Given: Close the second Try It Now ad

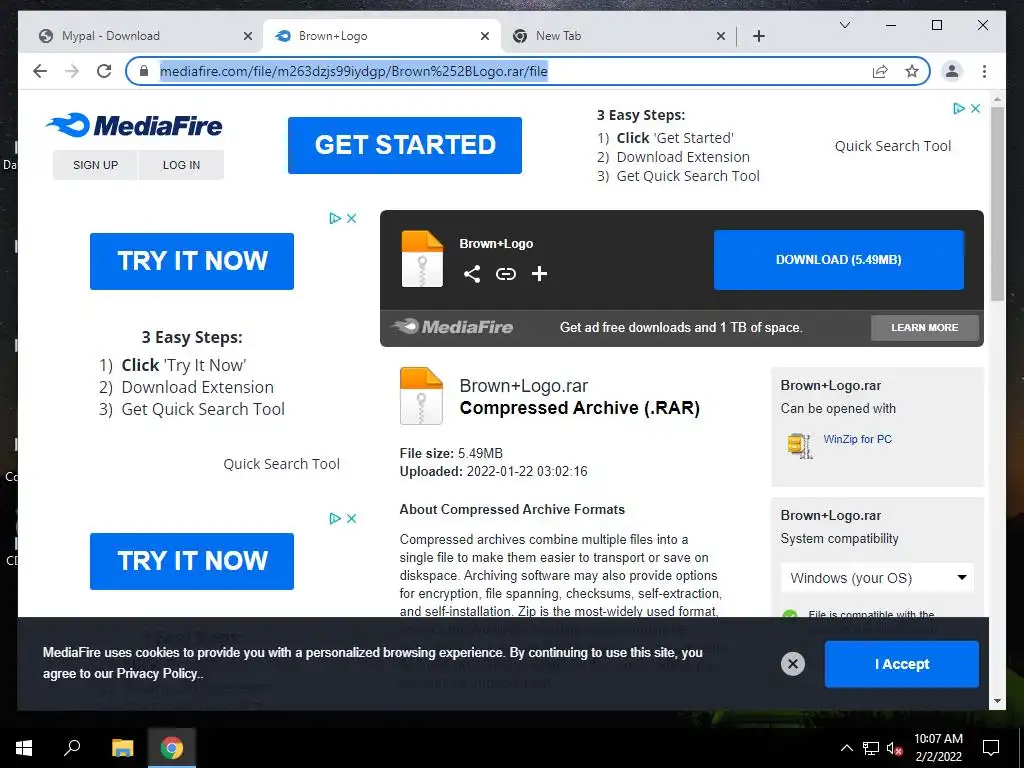Looking at the screenshot, I should (351, 519).
